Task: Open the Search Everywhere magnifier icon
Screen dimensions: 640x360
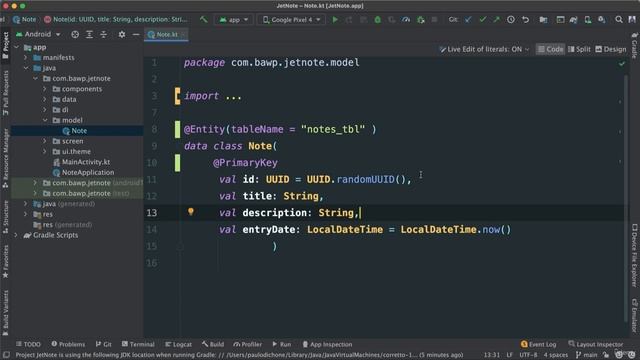Action: pyautogui.click(x=619, y=19)
